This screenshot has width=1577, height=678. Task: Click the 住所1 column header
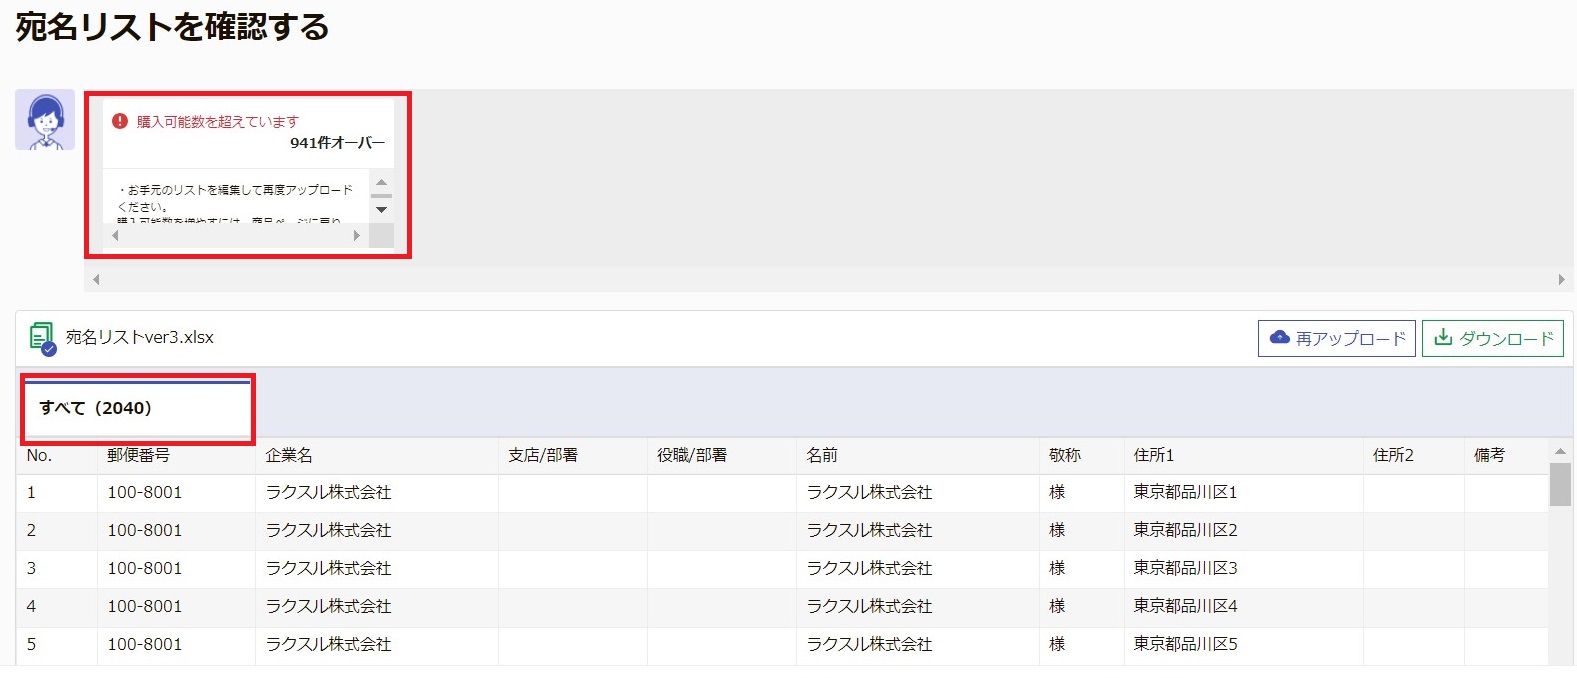1243,456
